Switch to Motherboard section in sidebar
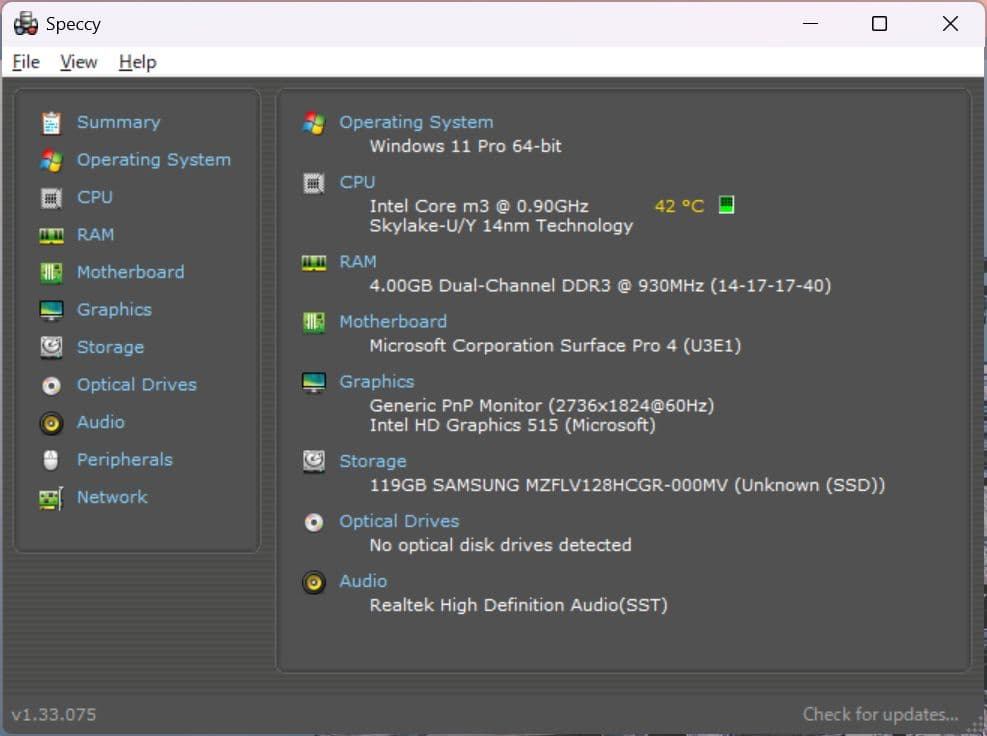The width and height of the screenshot is (987, 736). tap(130, 272)
